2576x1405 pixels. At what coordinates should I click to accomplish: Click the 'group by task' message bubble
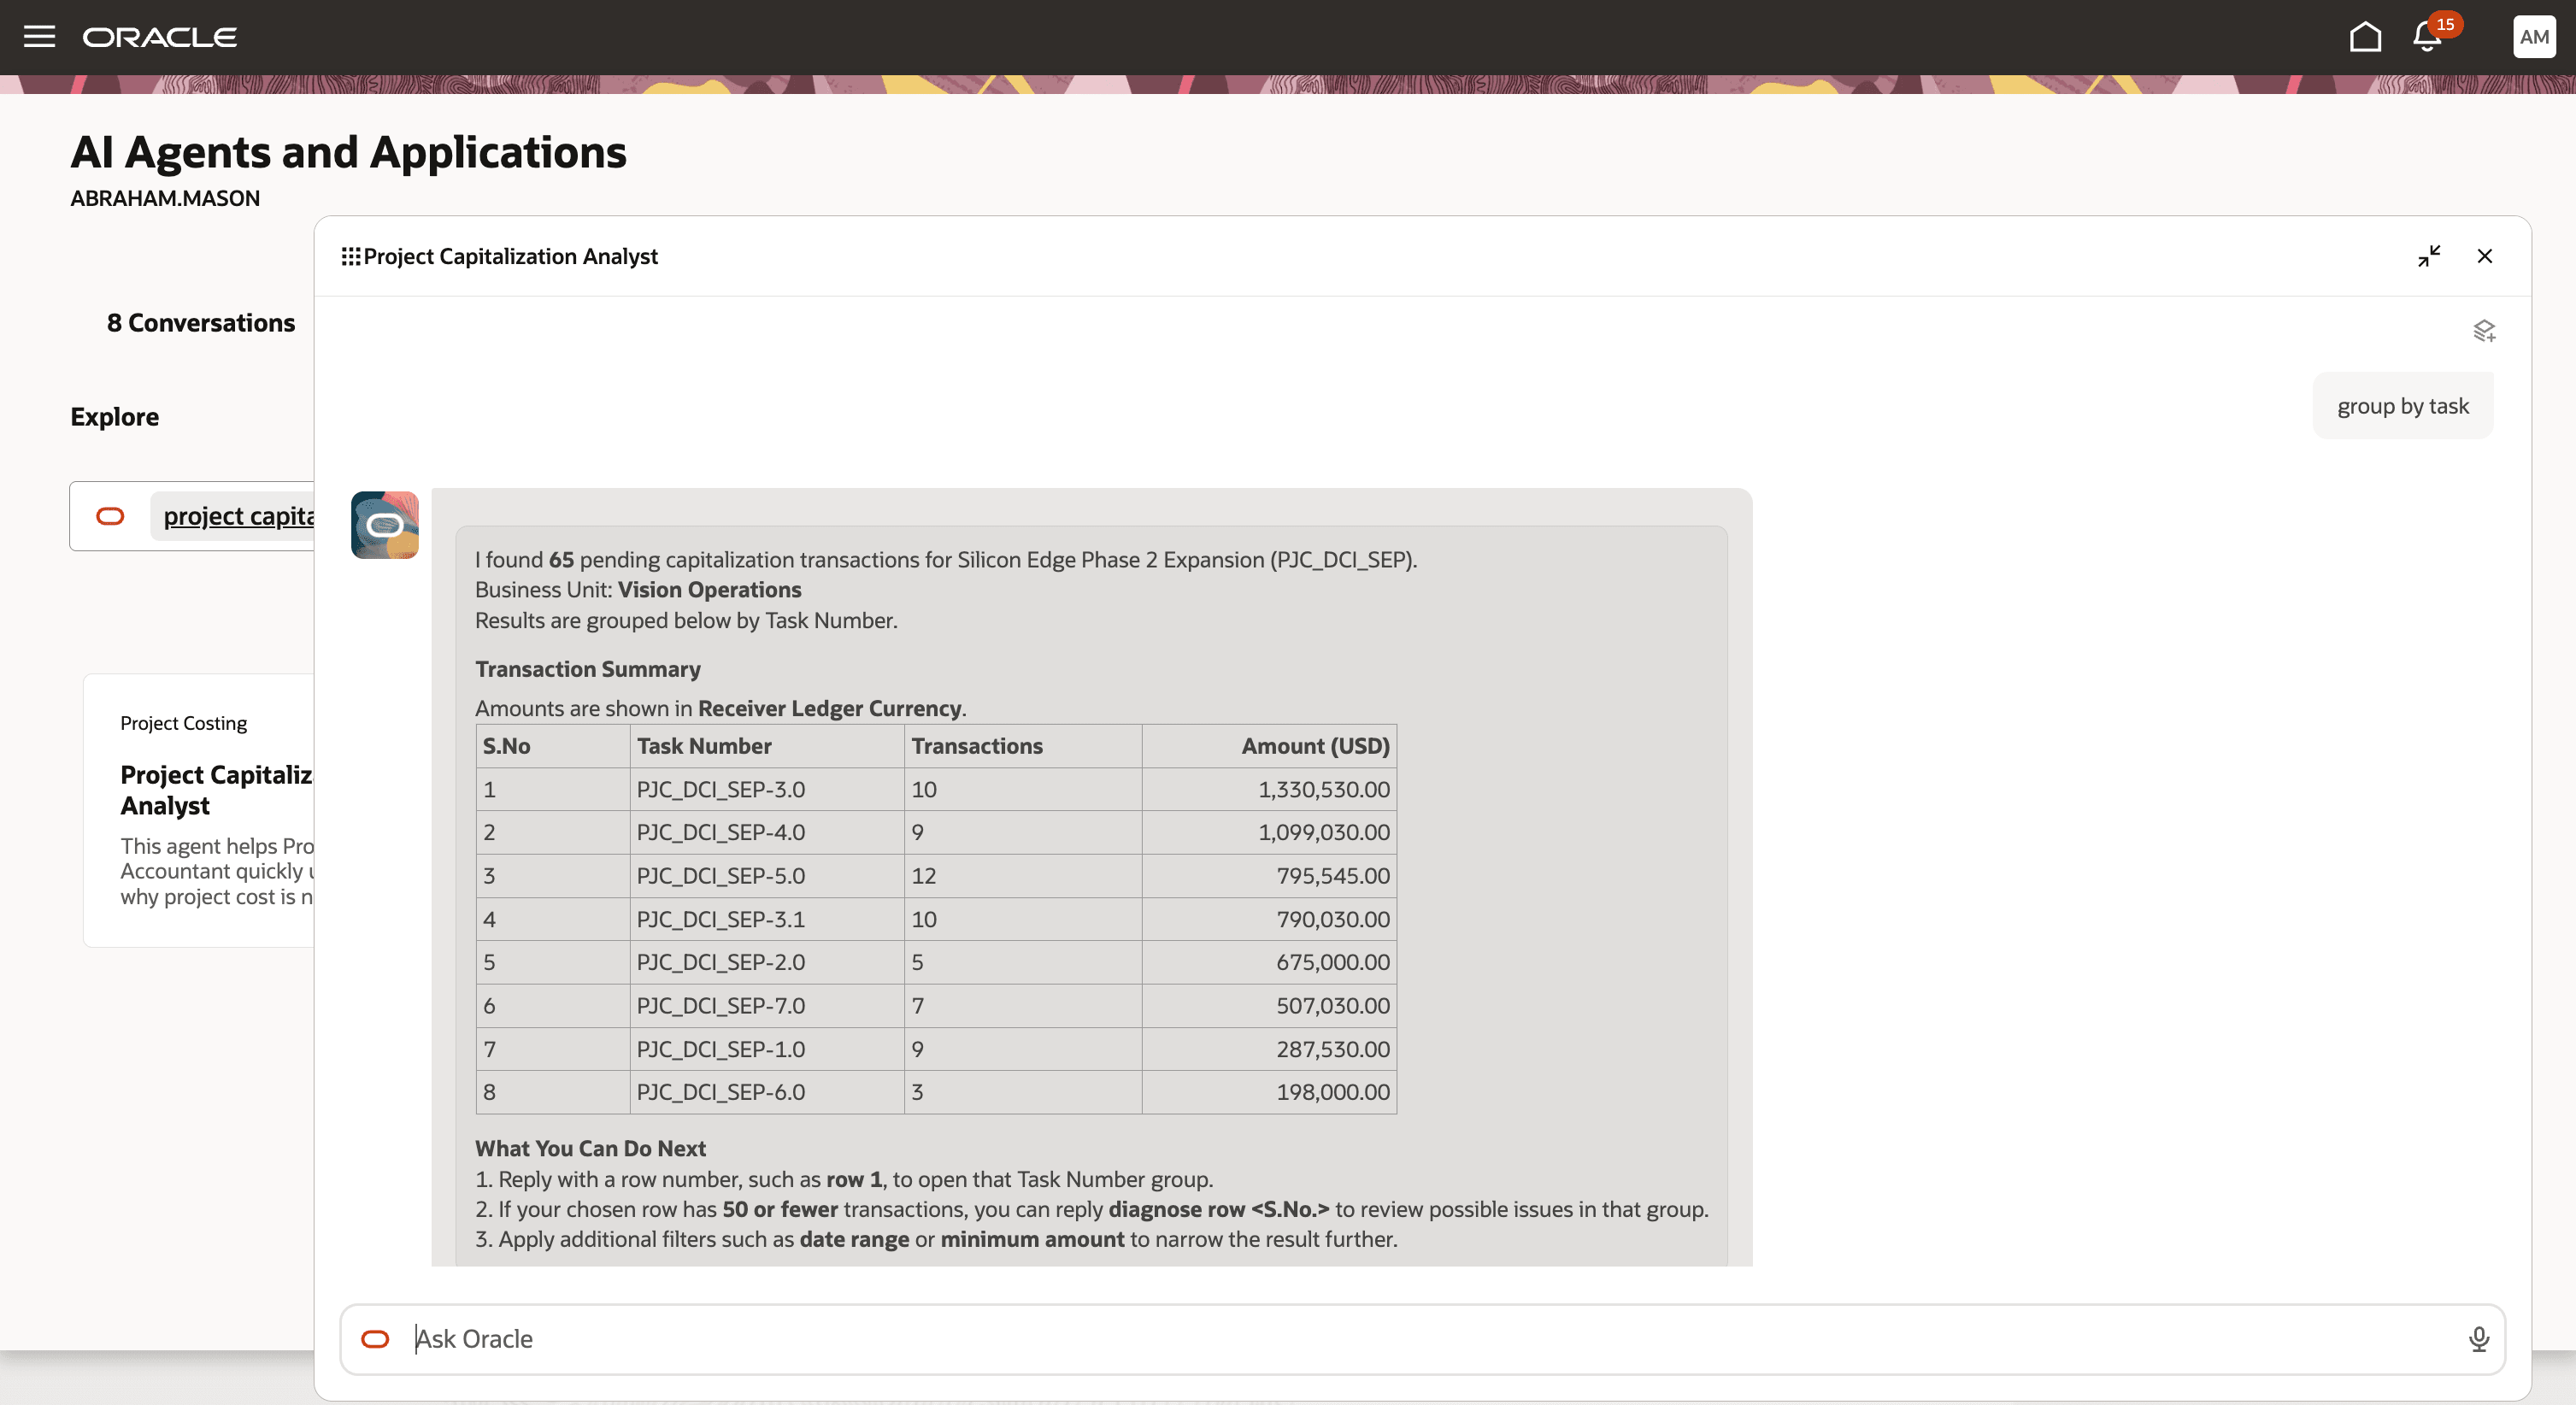click(x=2403, y=406)
